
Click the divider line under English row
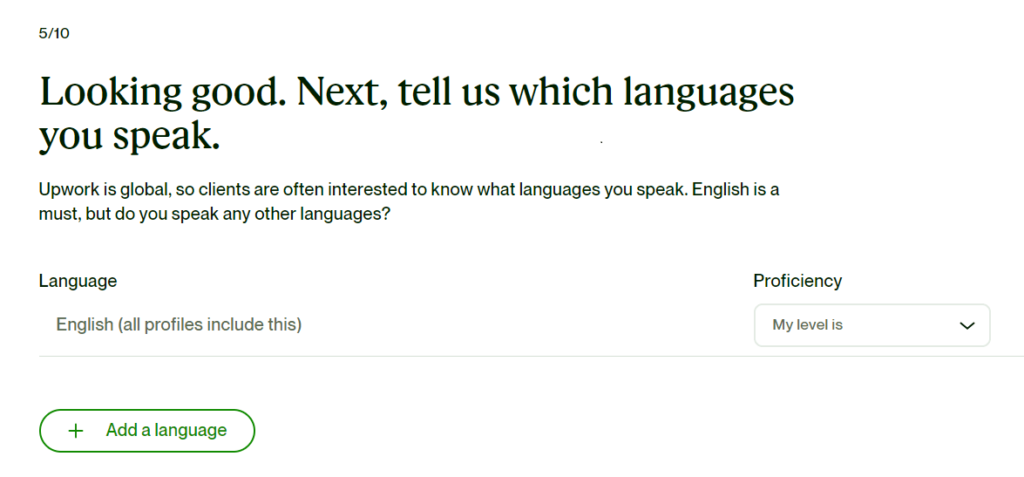531,356
